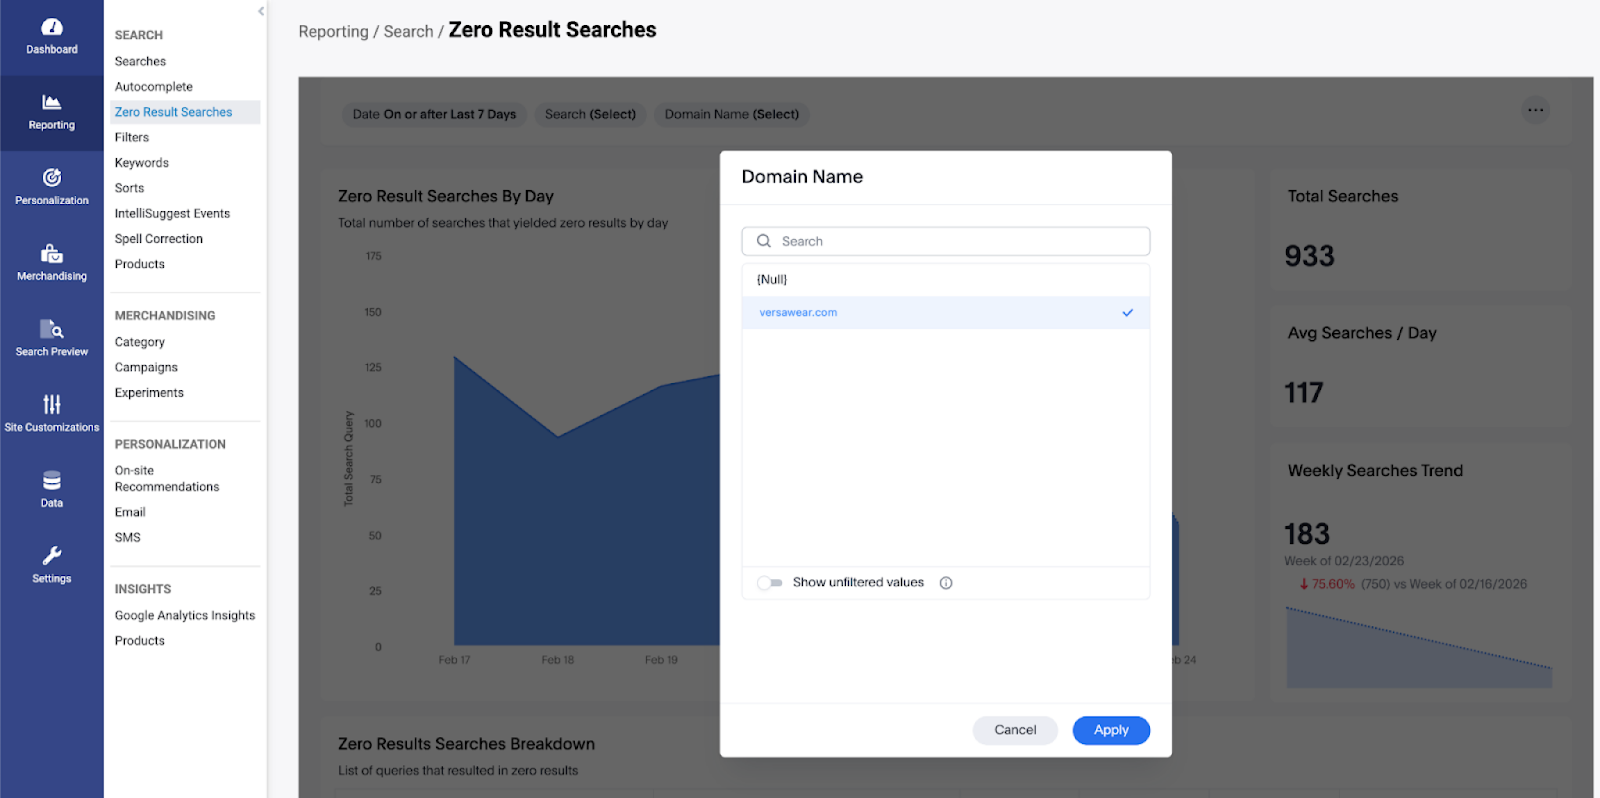Open the Data database icon
This screenshot has width=1600, height=798.
pyautogui.click(x=52, y=481)
